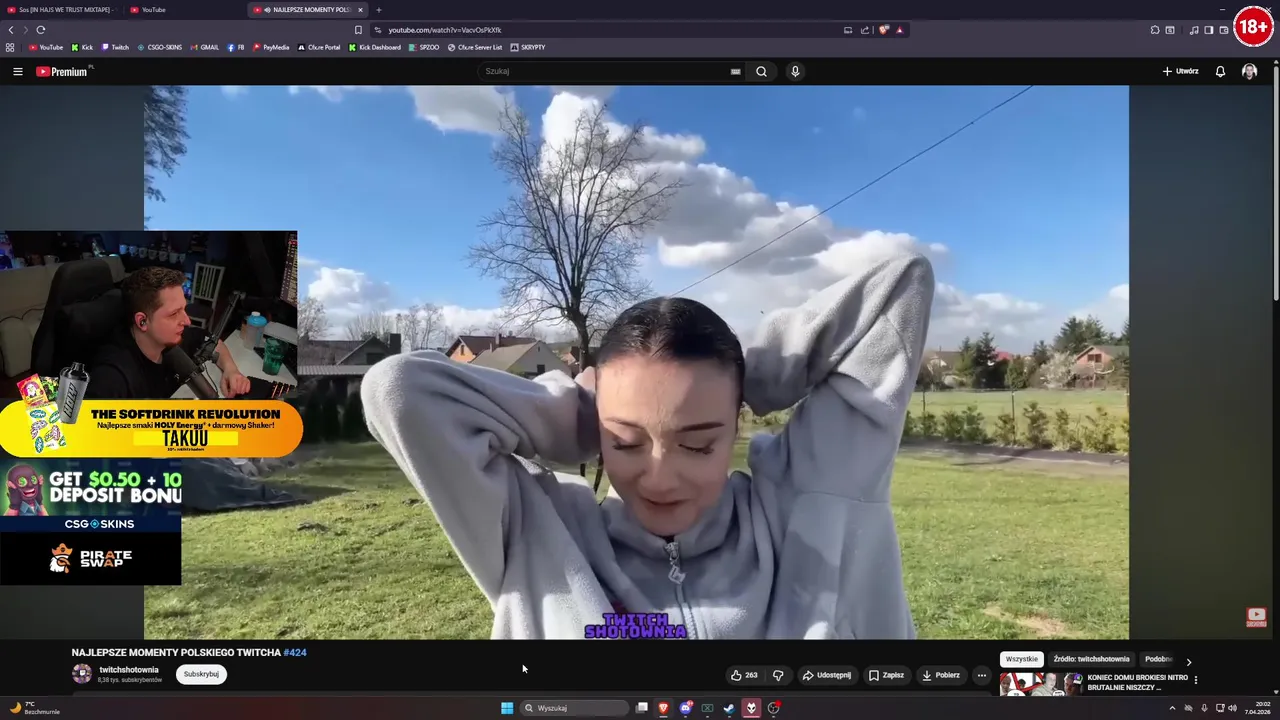Open the on-screen keyboard in the search box
This screenshot has height=720, width=1280.
click(x=736, y=71)
